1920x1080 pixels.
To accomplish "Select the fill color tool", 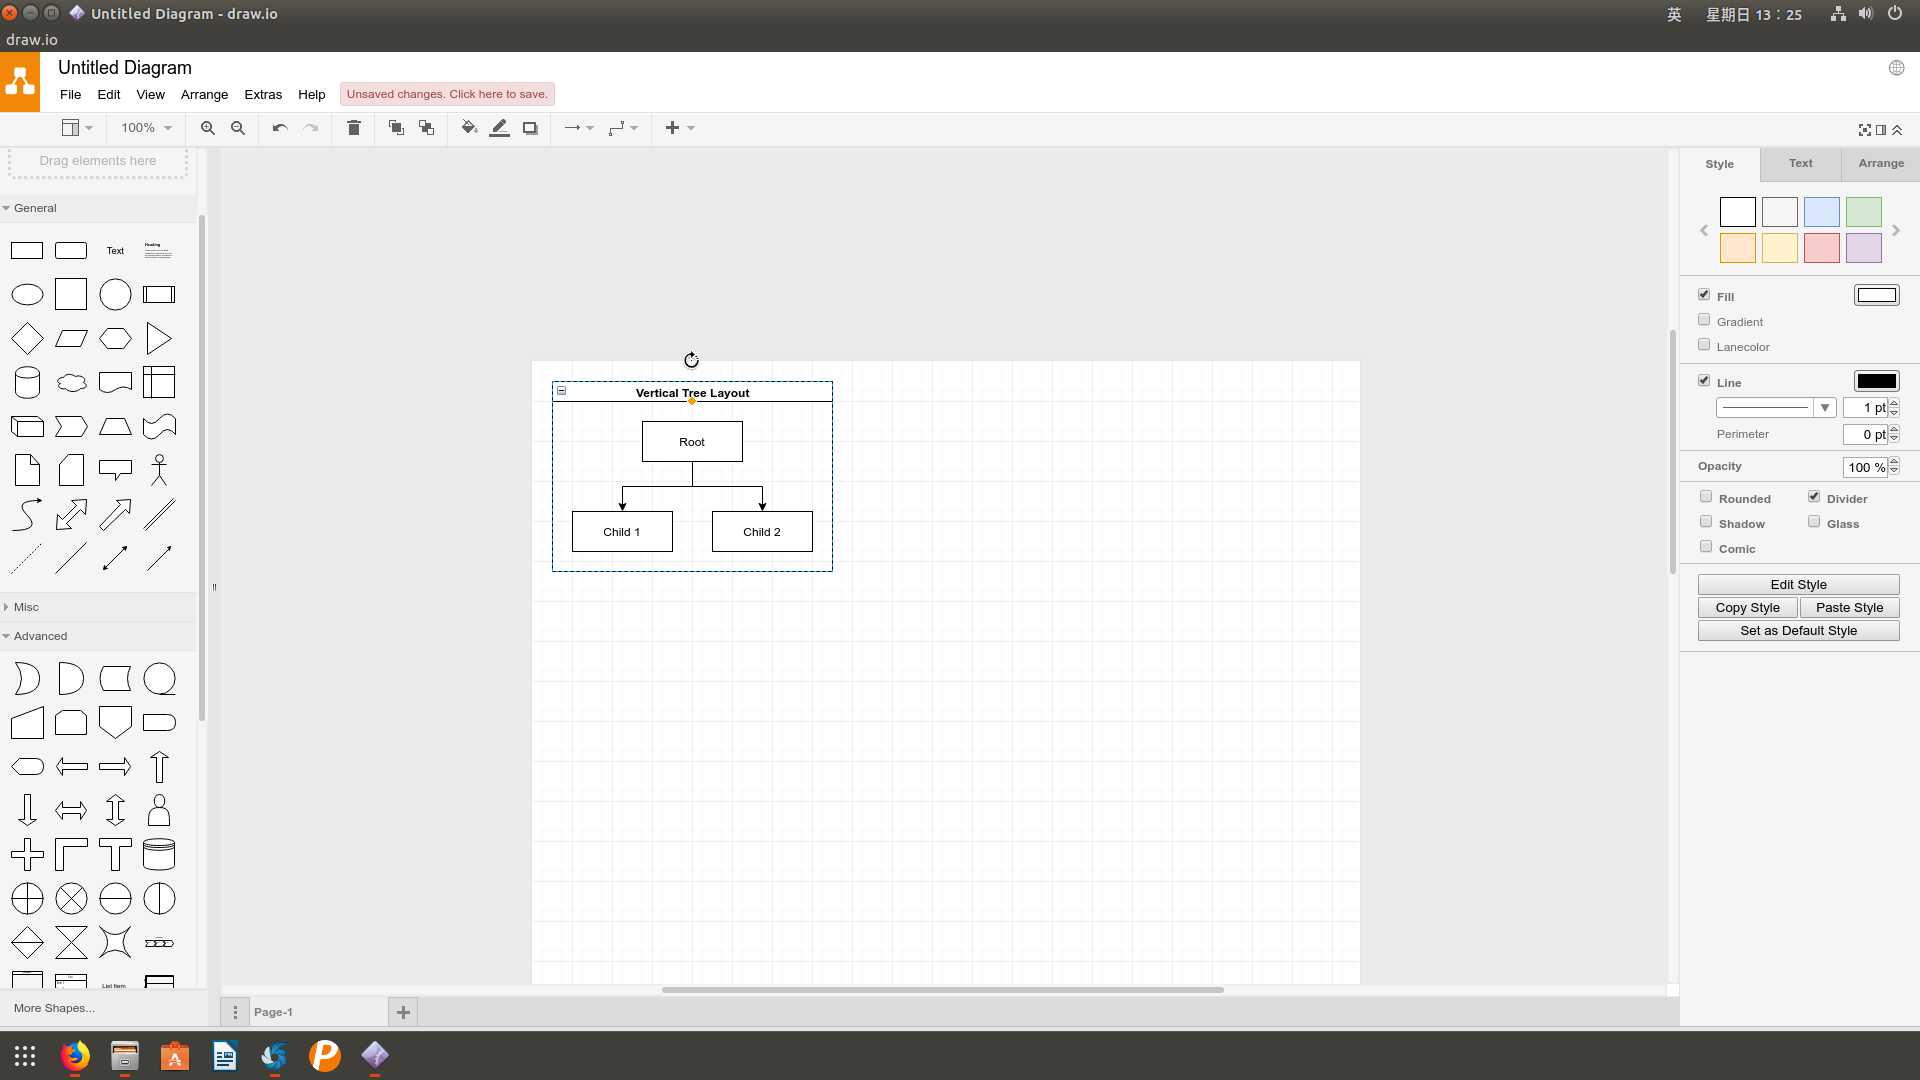I will pyautogui.click(x=469, y=128).
